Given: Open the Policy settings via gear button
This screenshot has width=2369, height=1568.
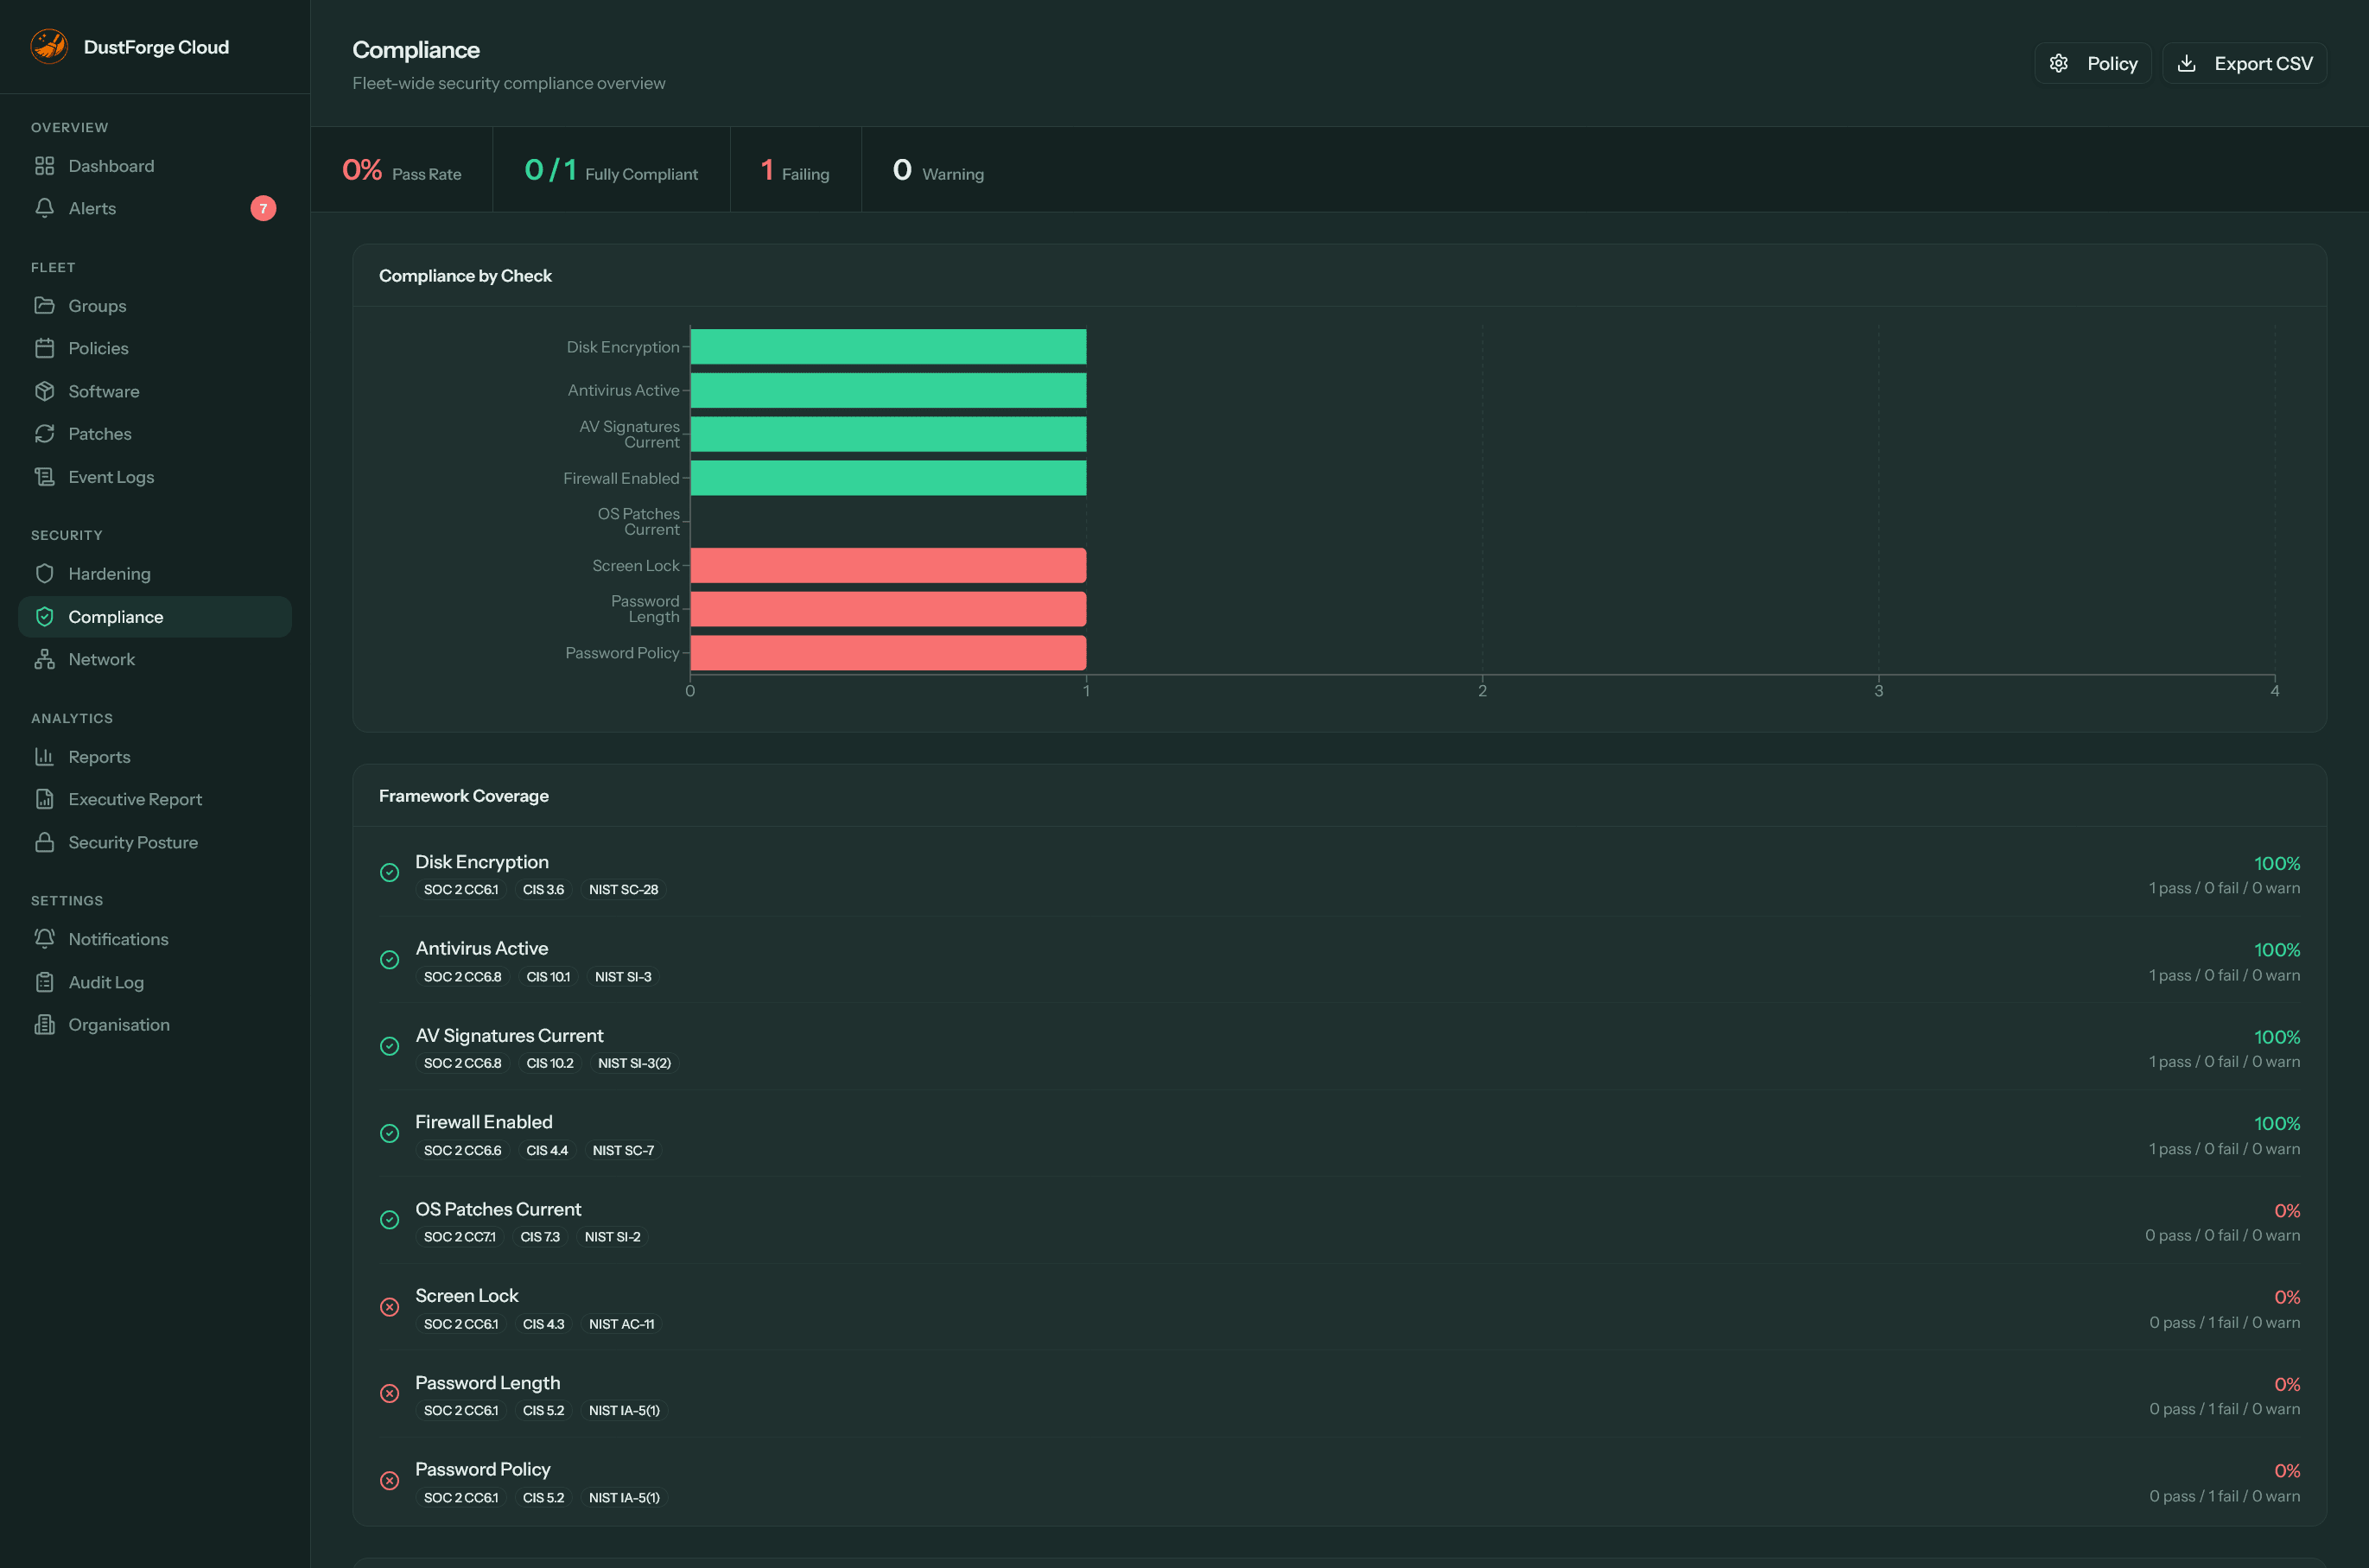Looking at the screenshot, I should (x=2093, y=62).
